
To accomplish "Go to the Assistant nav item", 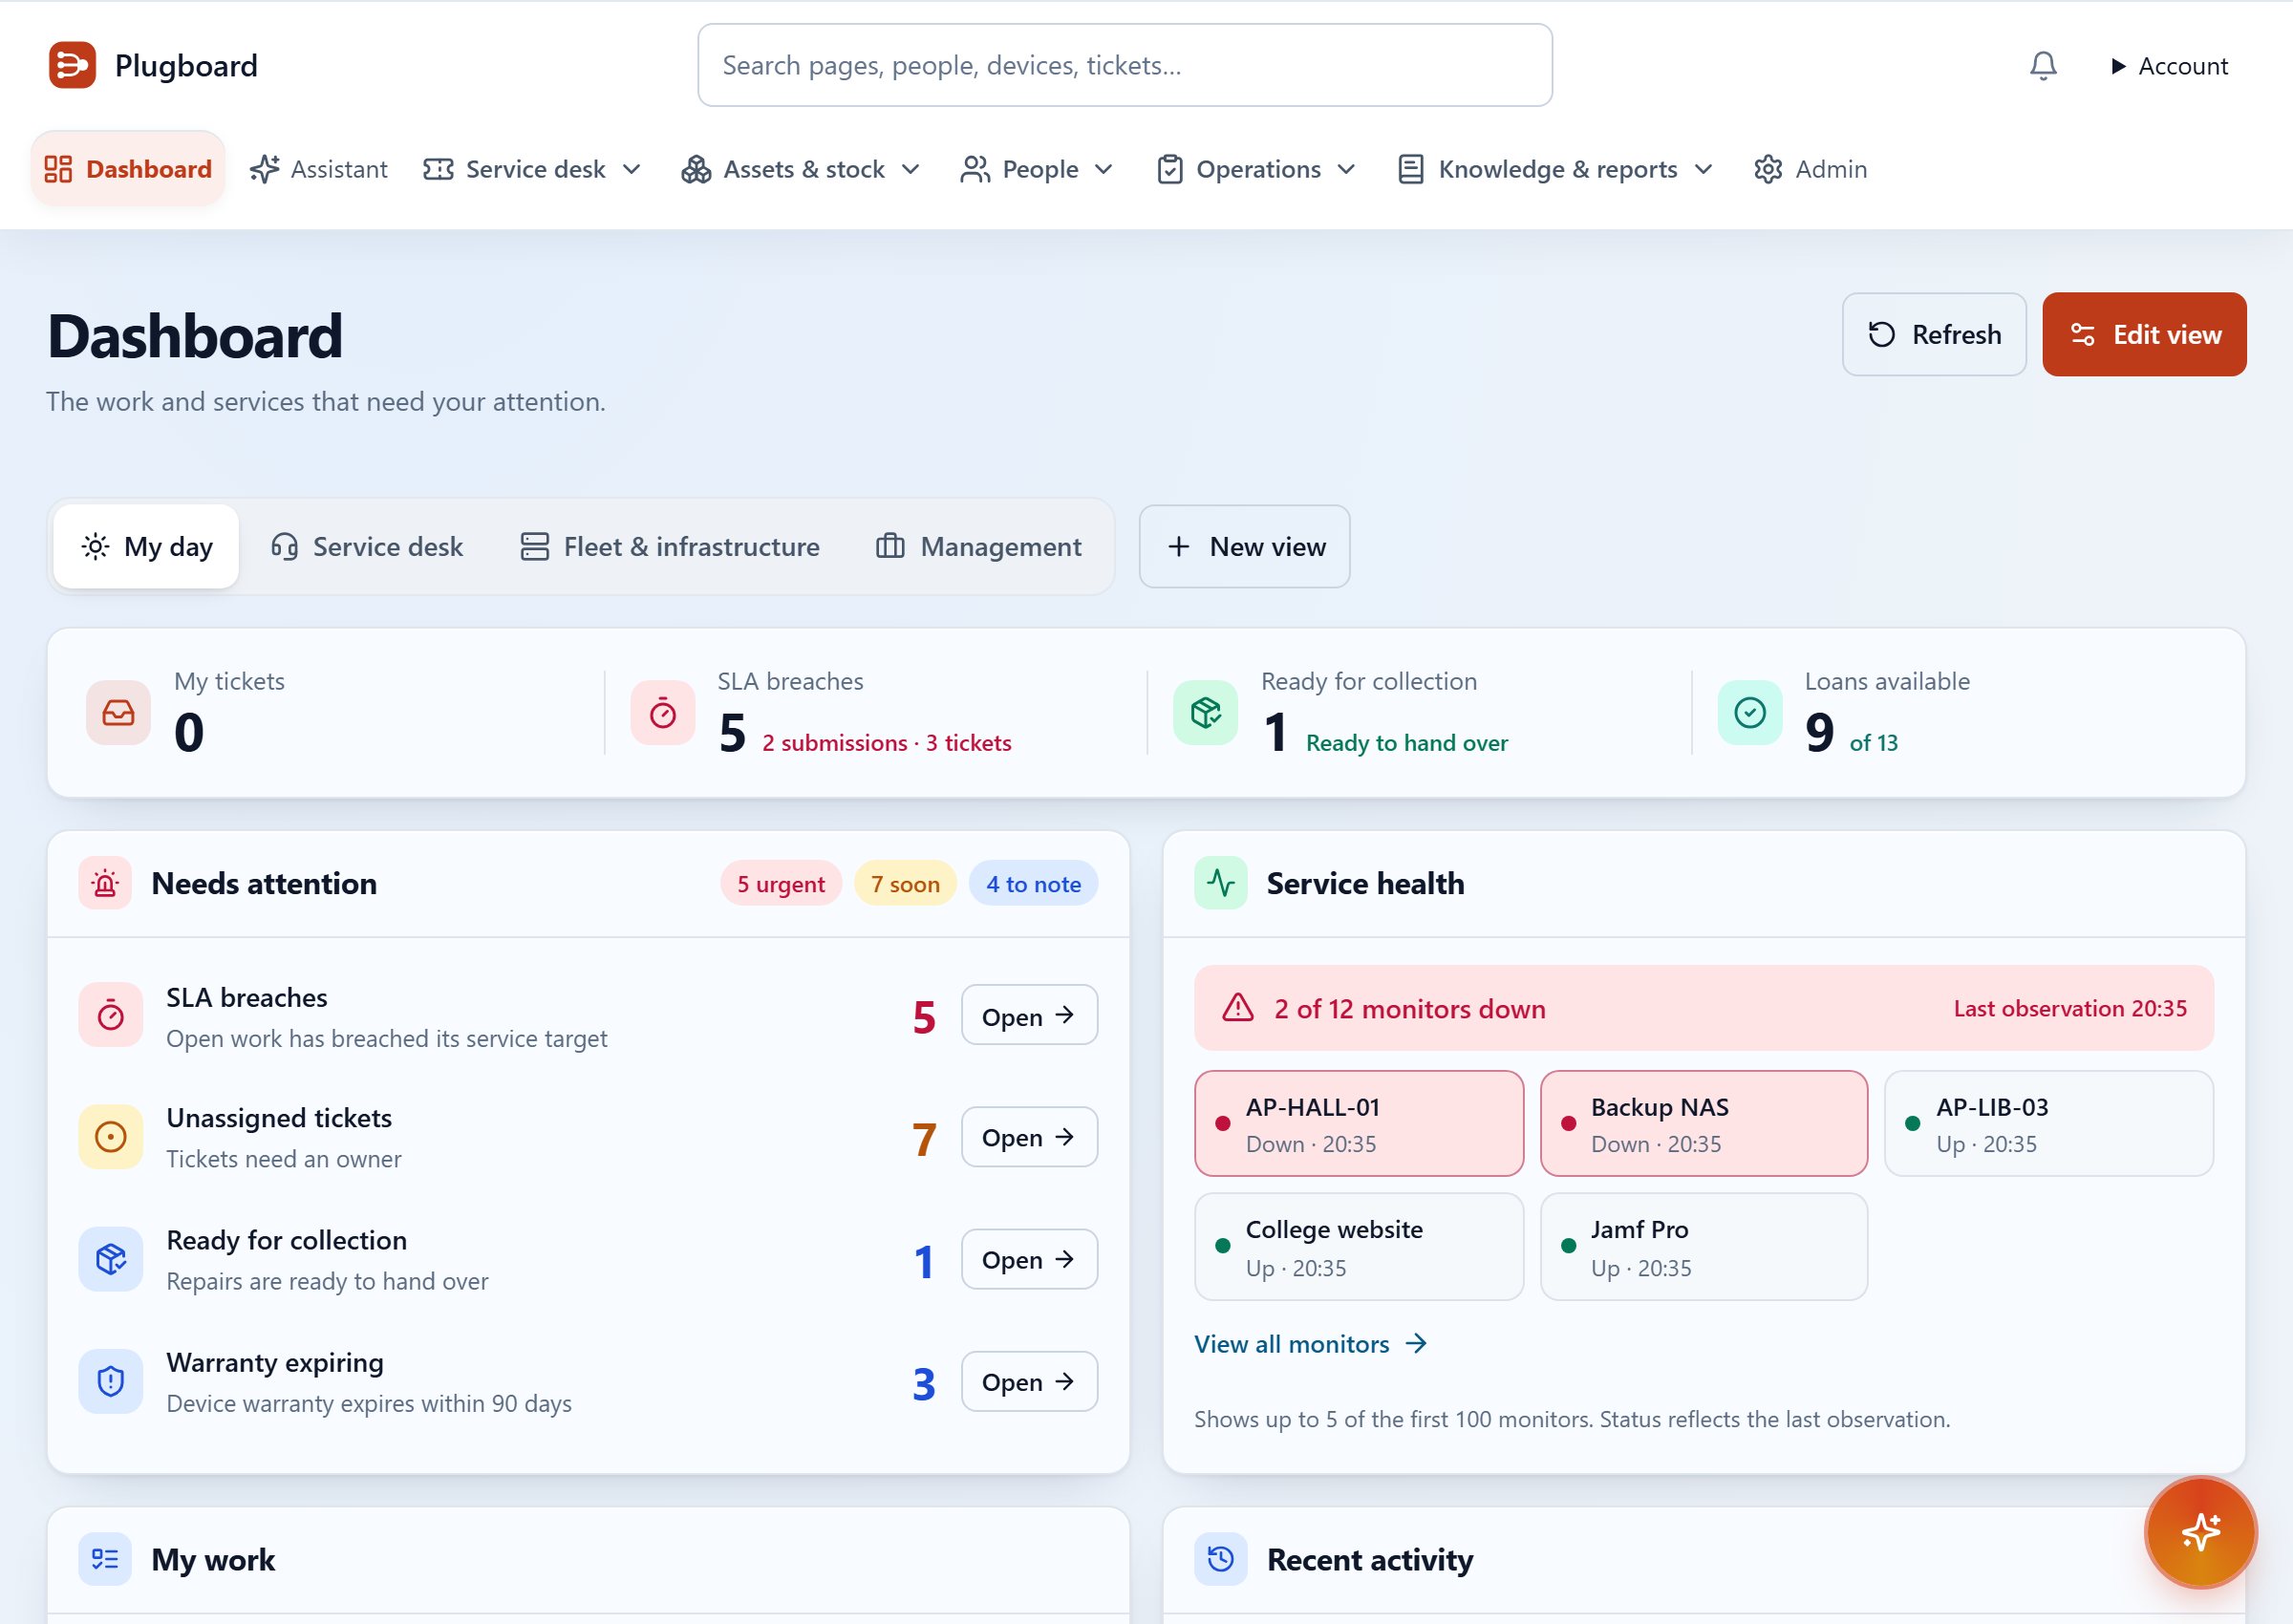I will point(319,169).
